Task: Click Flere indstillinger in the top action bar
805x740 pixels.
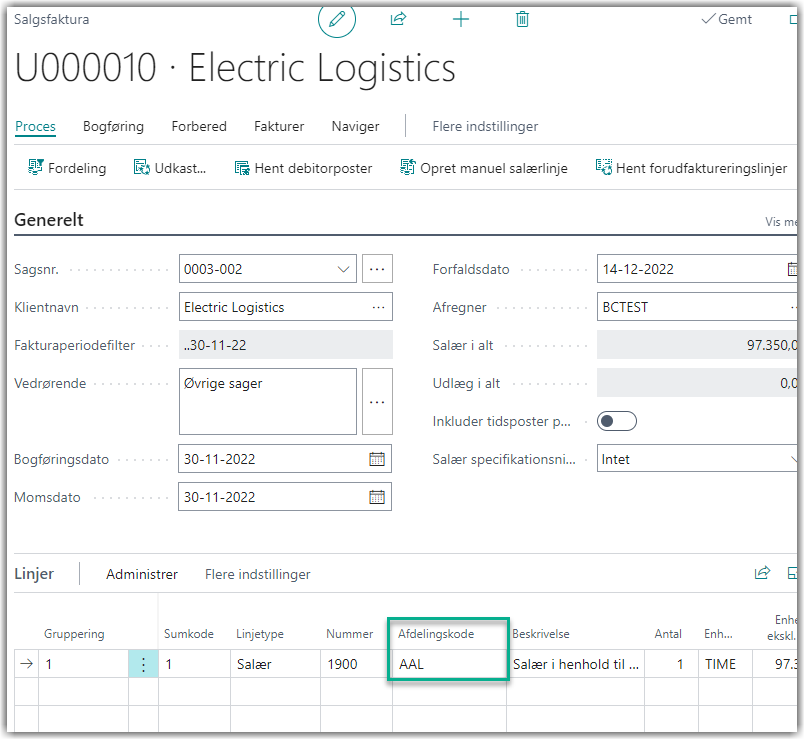Action: pyautogui.click(x=485, y=126)
